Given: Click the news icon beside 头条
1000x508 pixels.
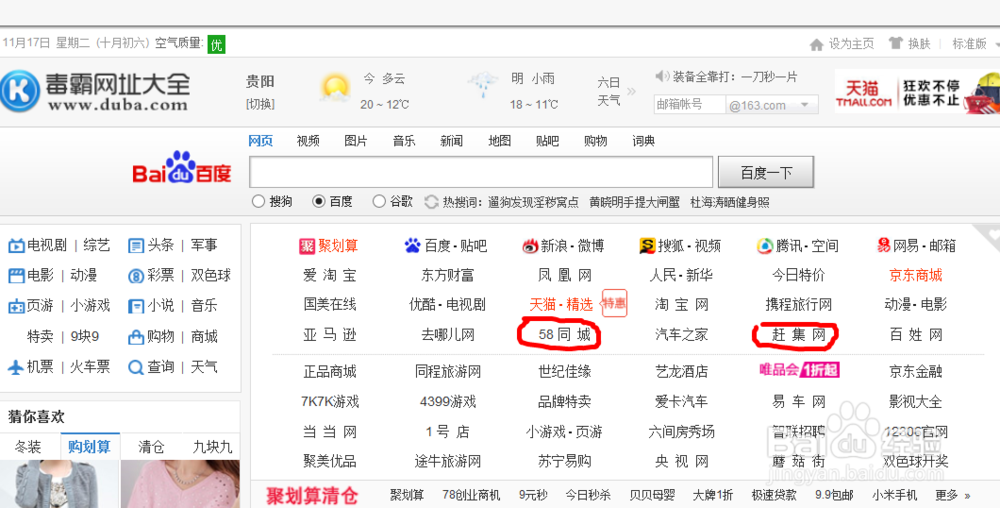Looking at the screenshot, I should [136, 245].
